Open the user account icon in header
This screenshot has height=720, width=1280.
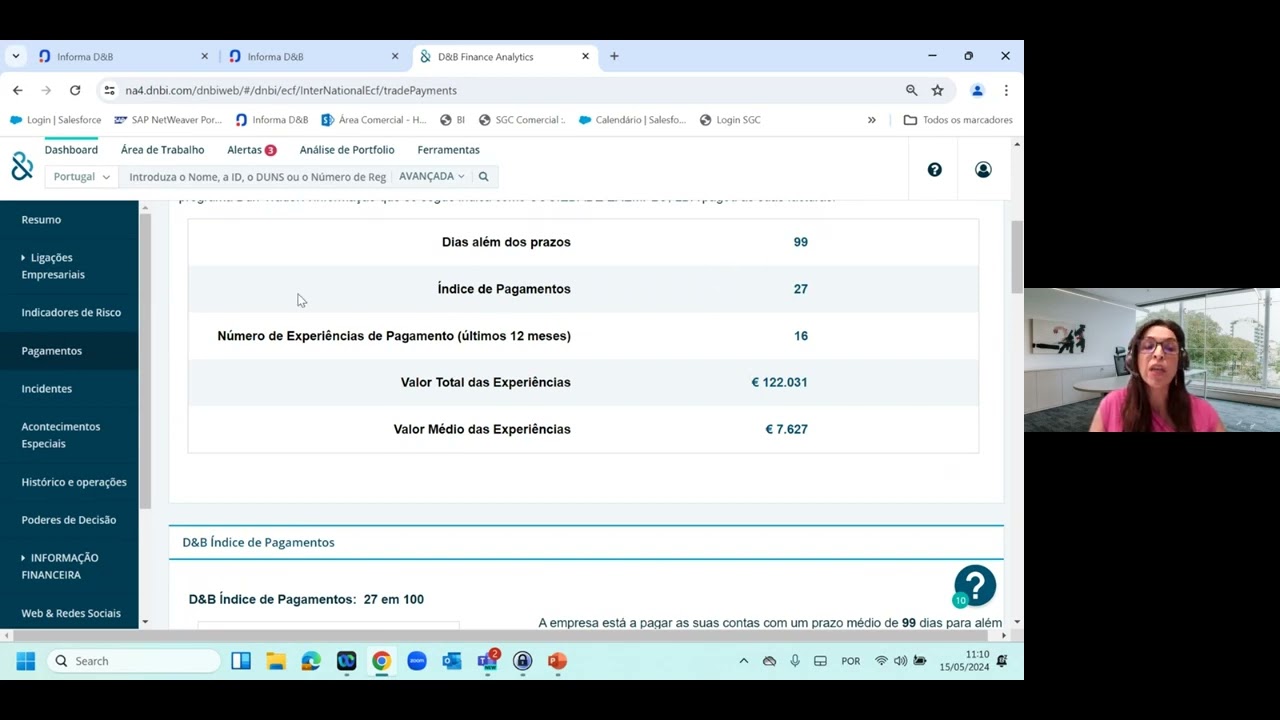[x=983, y=170]
